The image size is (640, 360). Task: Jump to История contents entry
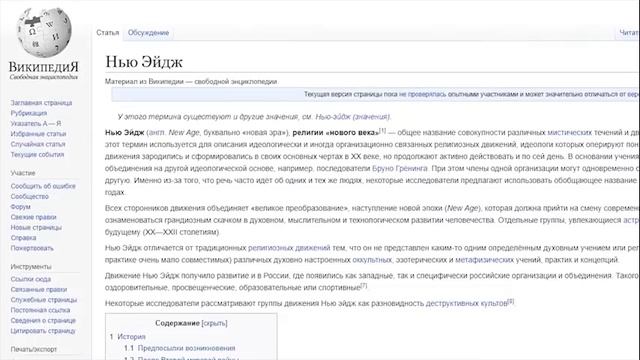tap(131, 337)
